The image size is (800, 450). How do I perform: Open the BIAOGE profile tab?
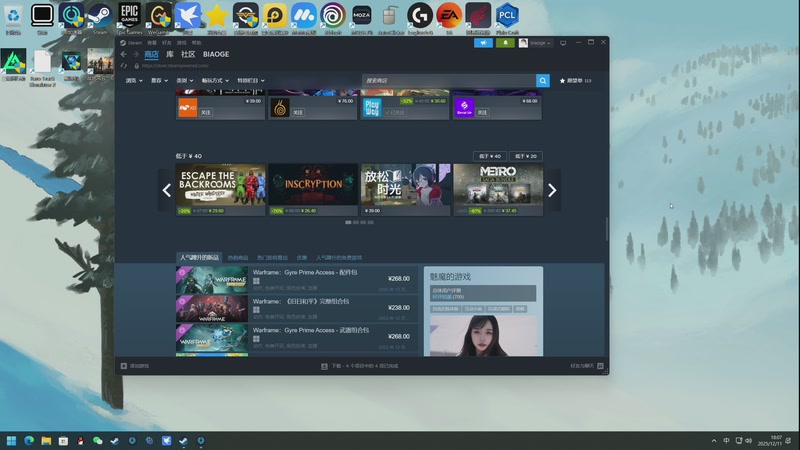click(216, 54)
